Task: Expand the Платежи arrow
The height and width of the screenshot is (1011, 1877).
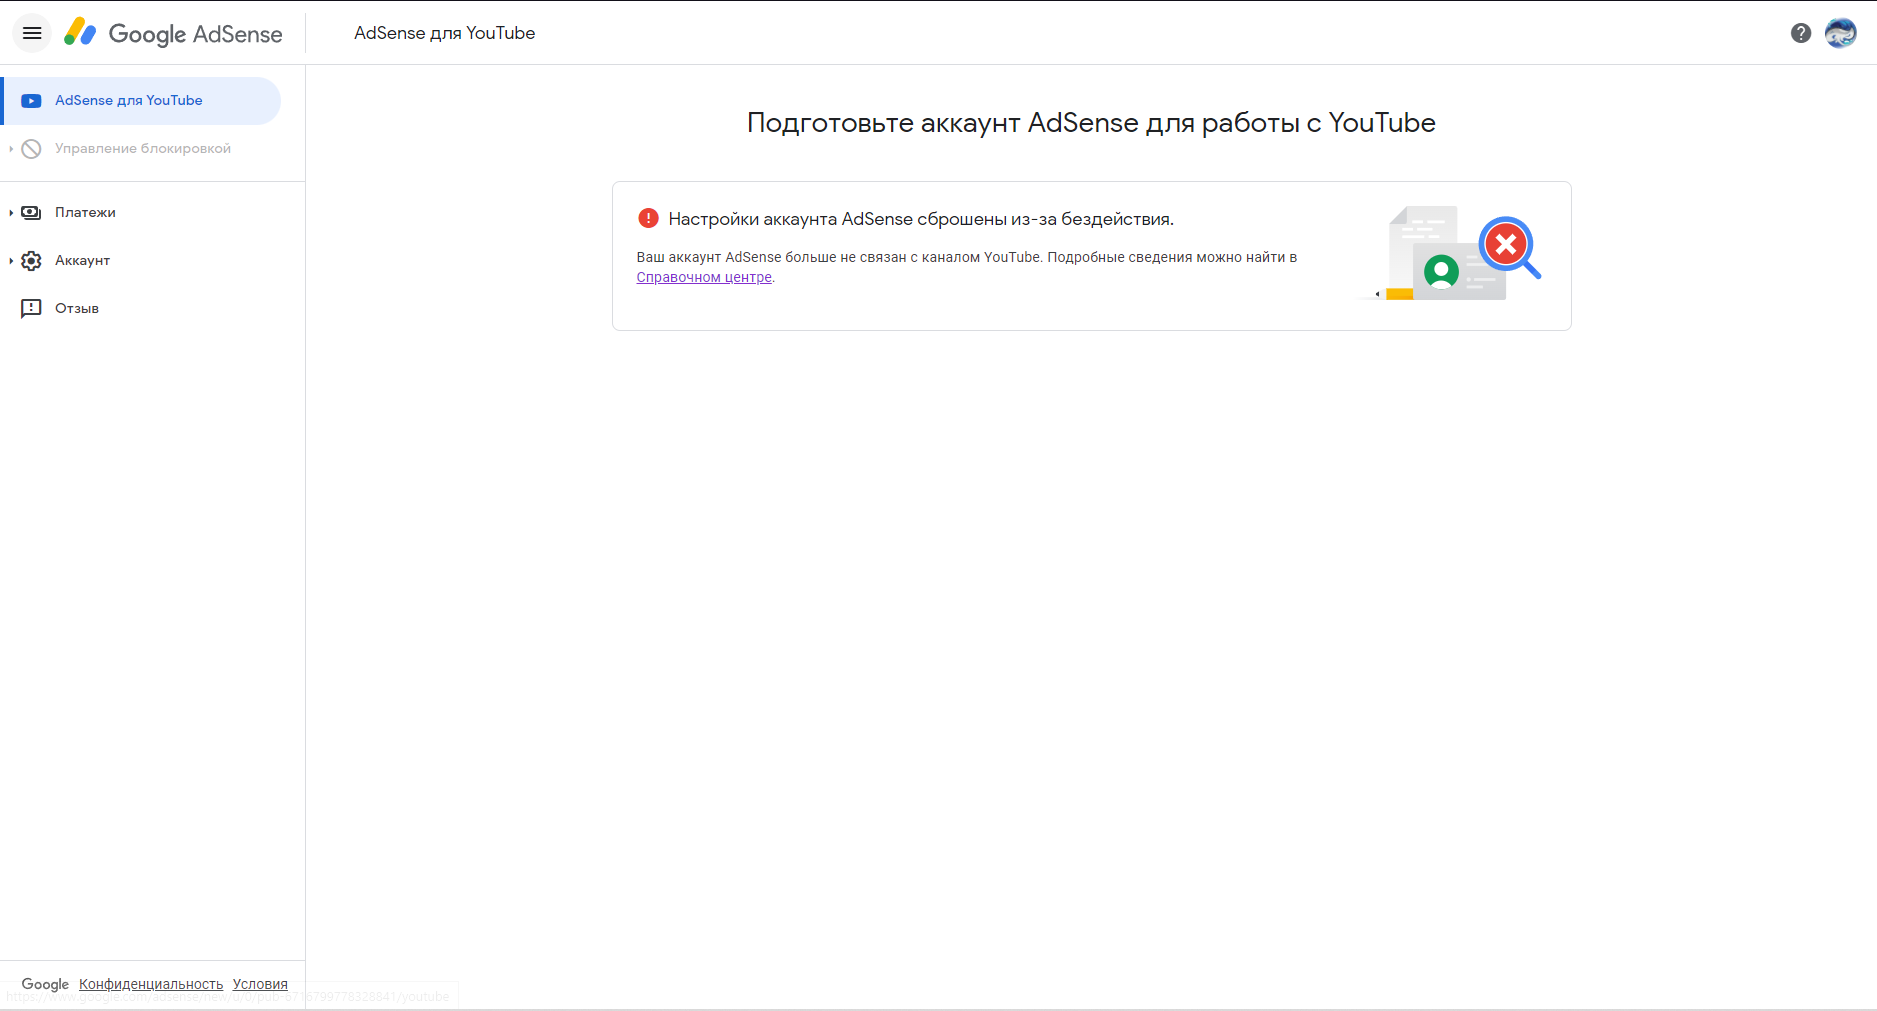Action: tap(11, 213)
